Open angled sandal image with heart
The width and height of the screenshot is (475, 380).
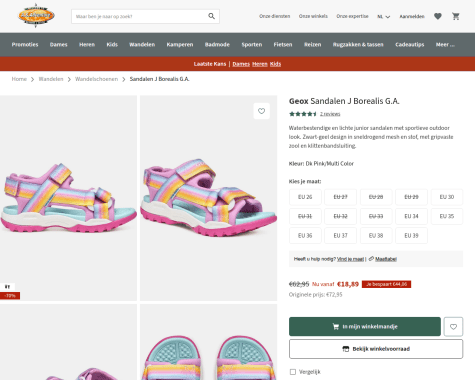coord(208,198)
